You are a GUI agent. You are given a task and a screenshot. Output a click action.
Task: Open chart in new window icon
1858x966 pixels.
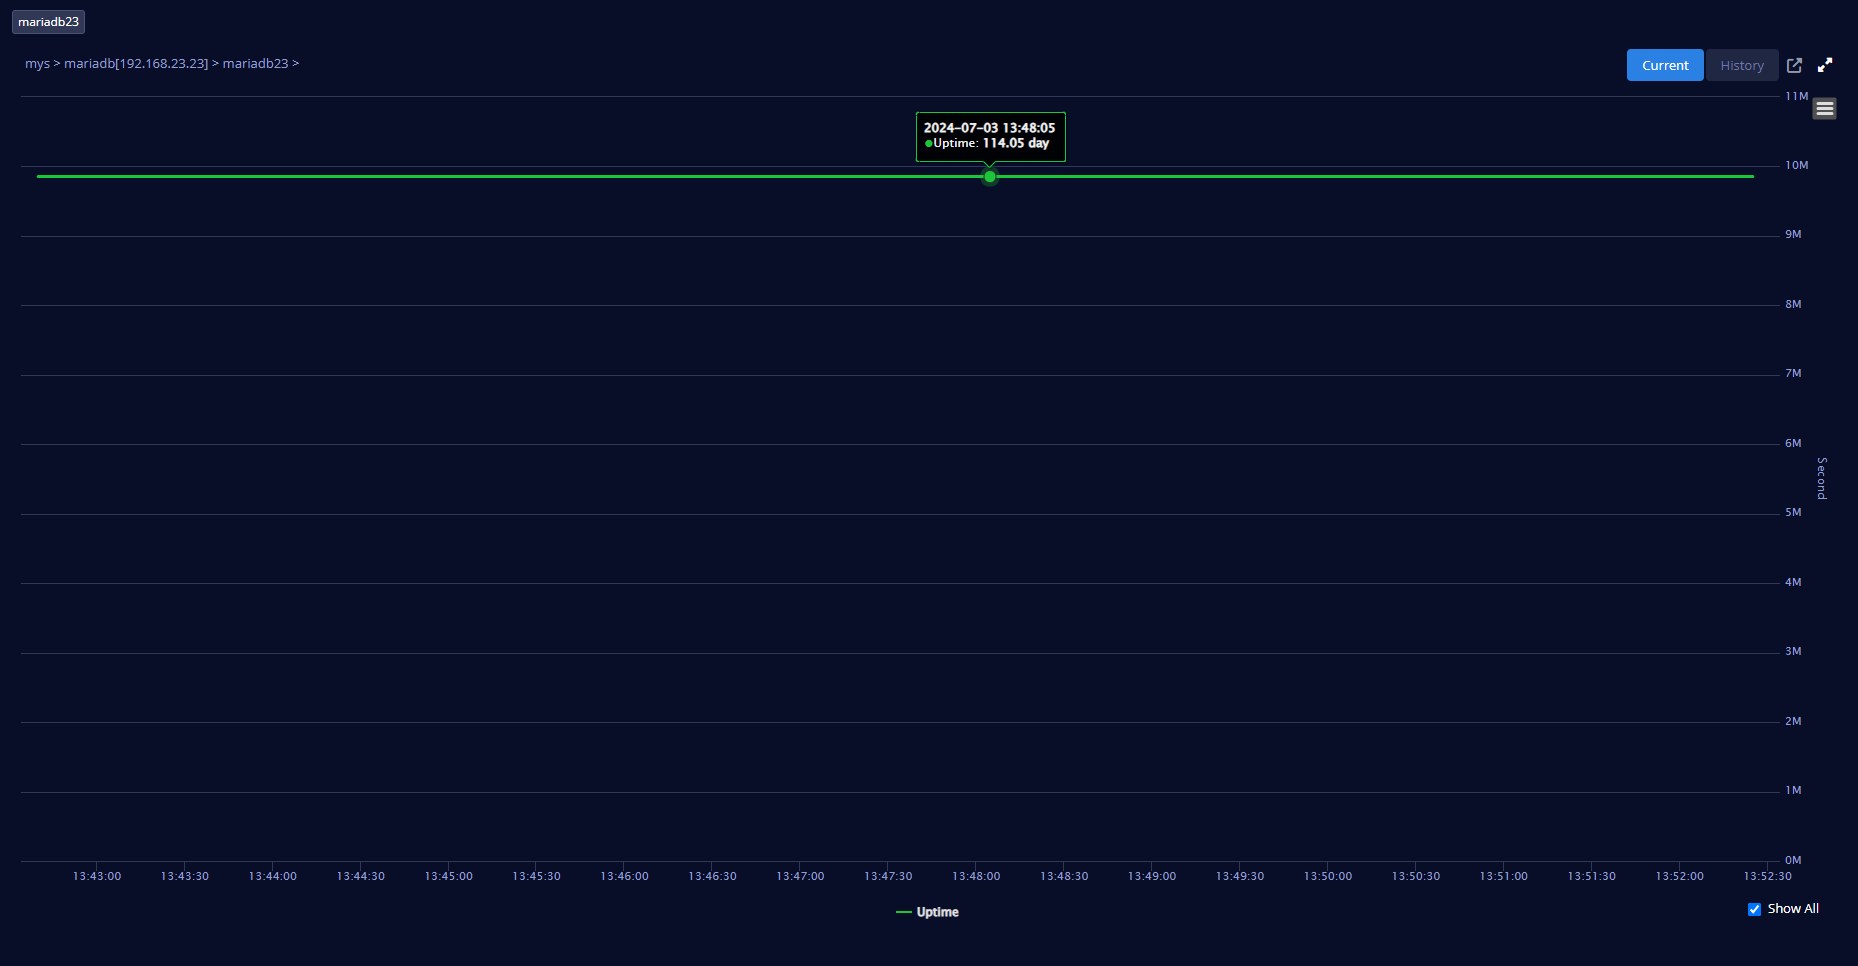[x=1794, y=65]
